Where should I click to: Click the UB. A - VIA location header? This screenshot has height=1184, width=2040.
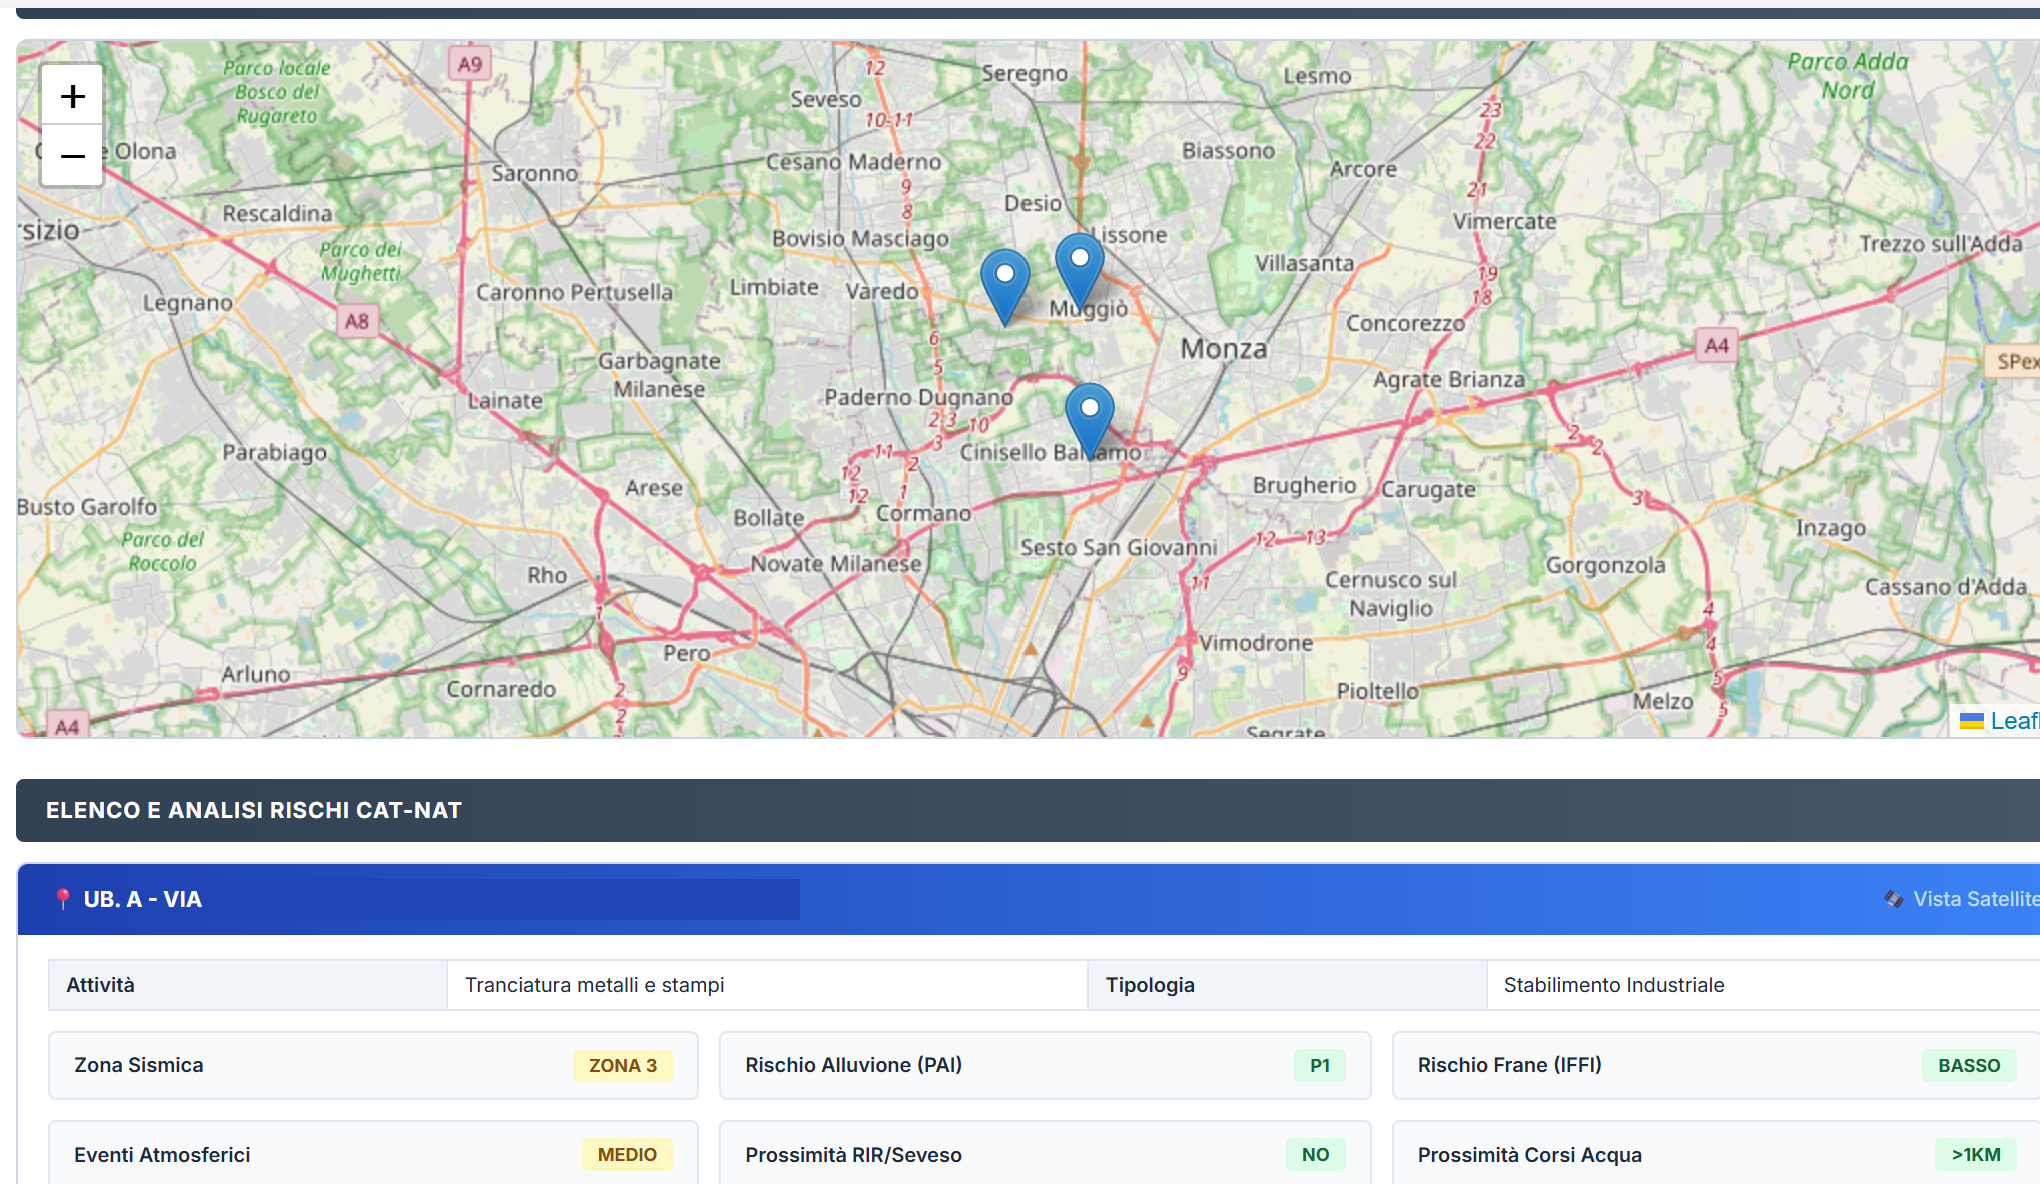(143, 899)
